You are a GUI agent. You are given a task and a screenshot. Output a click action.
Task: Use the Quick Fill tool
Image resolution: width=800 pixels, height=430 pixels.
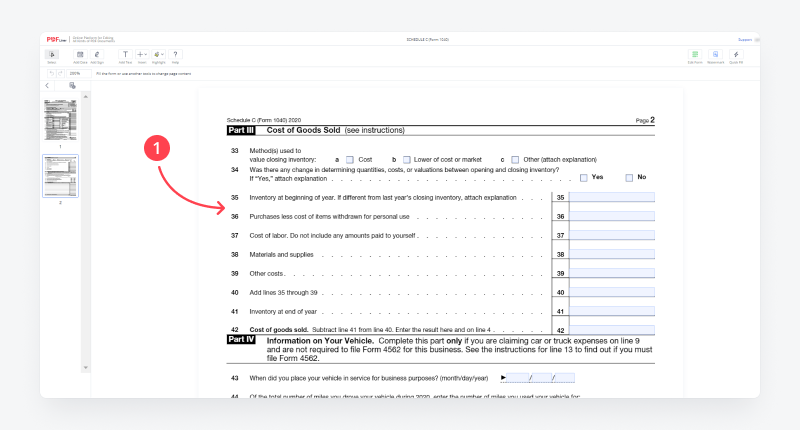736,56
